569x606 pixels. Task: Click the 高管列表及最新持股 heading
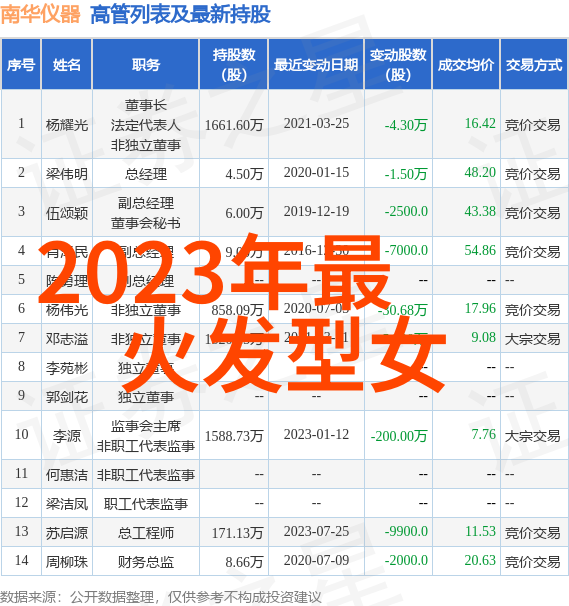pyautogui.click(x=180, y=15)
